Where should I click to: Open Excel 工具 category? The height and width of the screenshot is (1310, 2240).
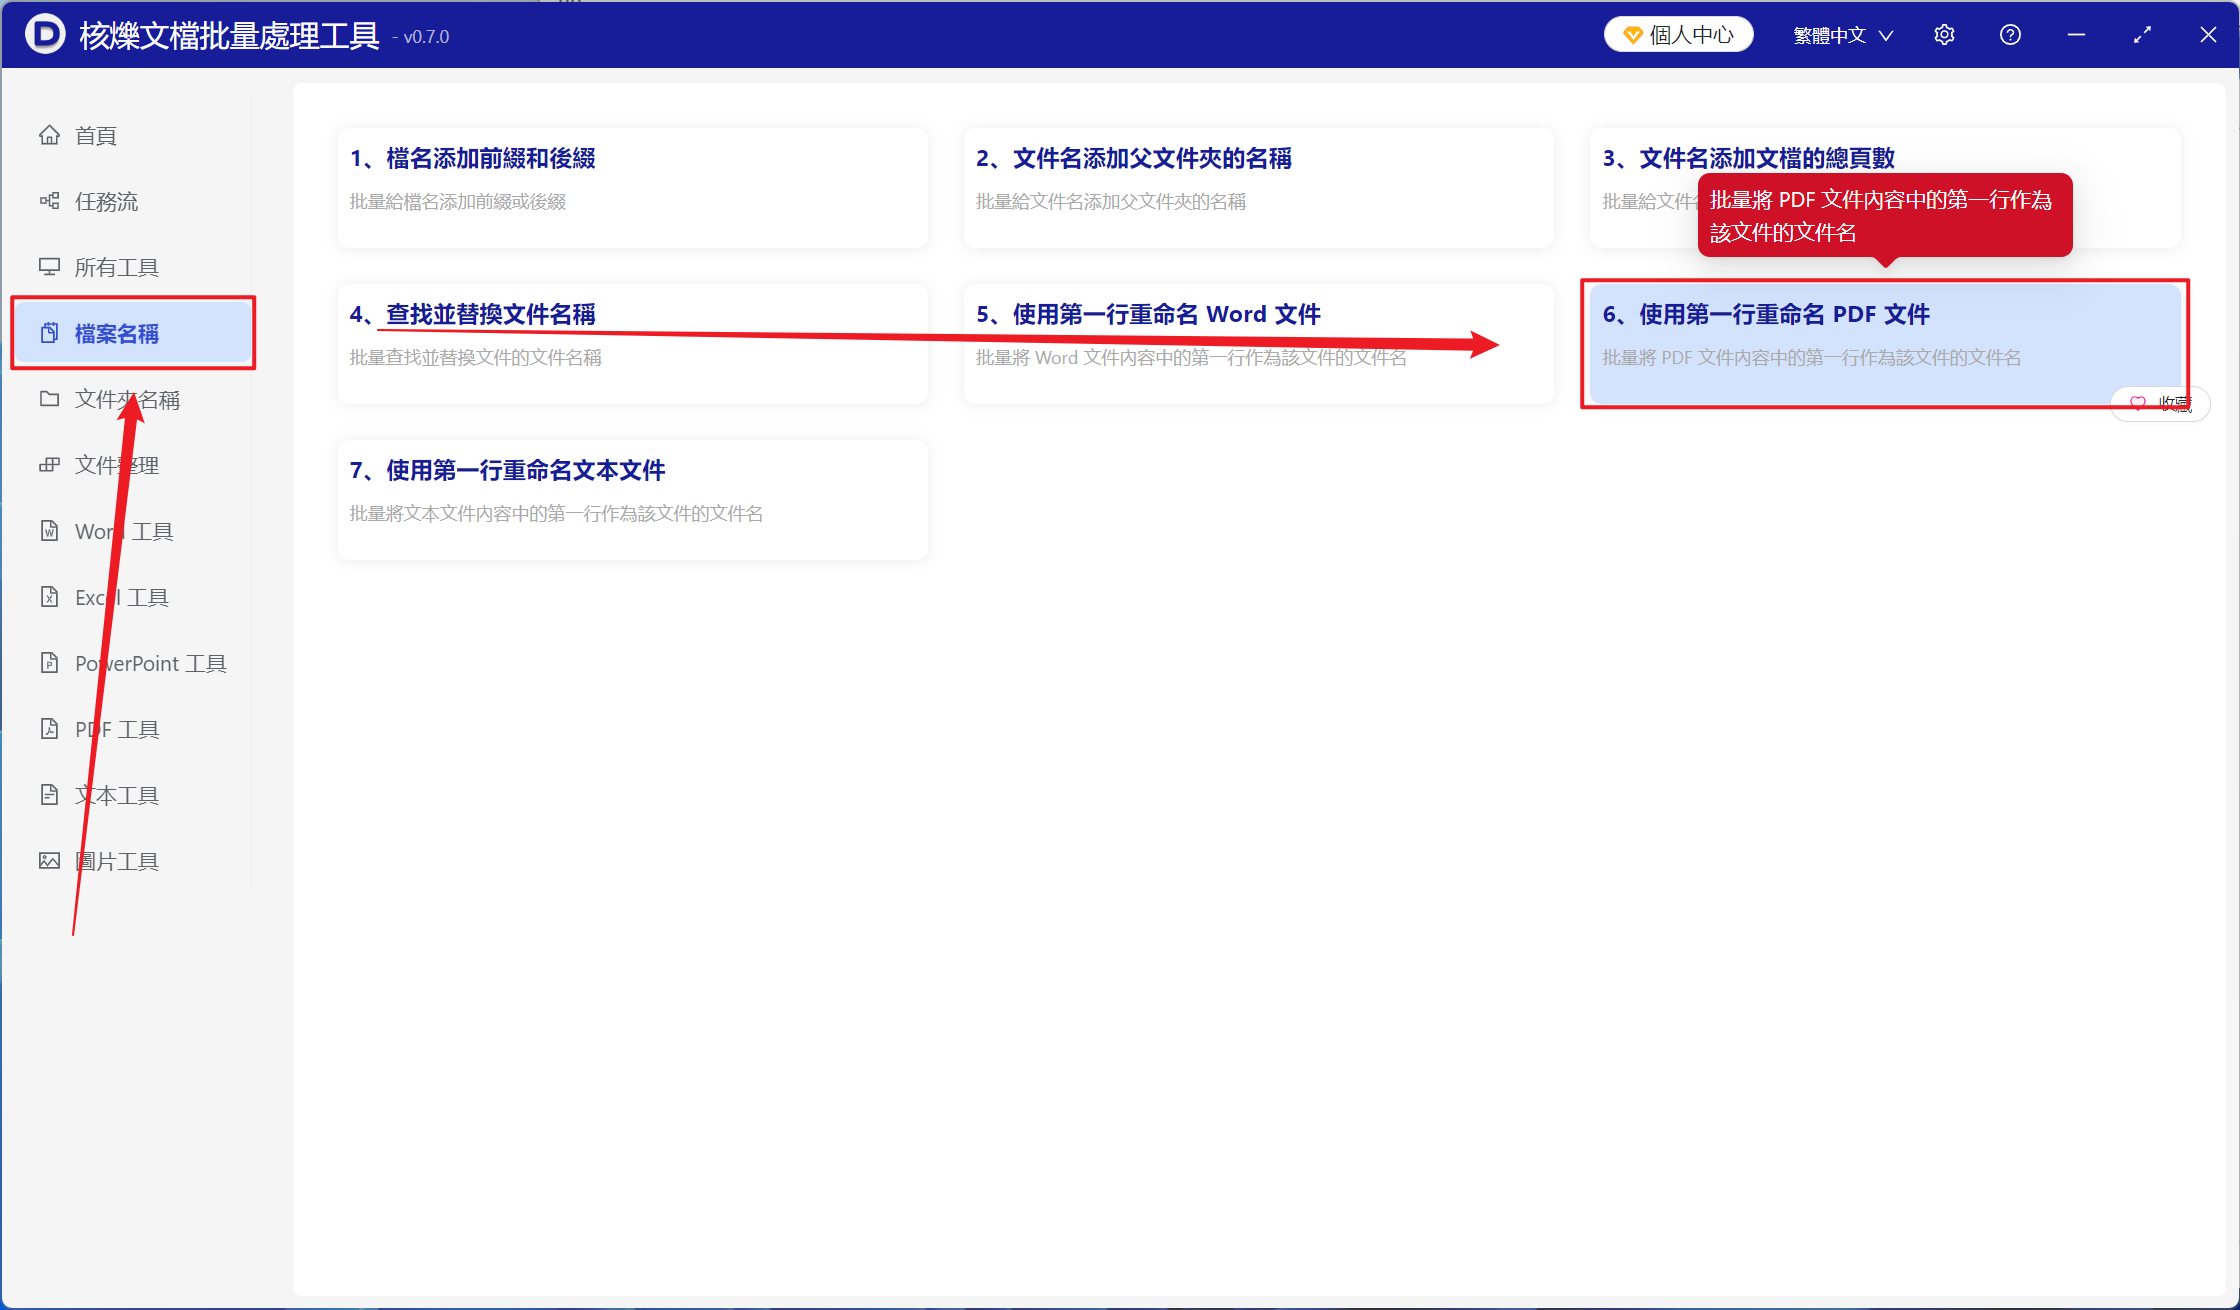(x=132, y=597)
